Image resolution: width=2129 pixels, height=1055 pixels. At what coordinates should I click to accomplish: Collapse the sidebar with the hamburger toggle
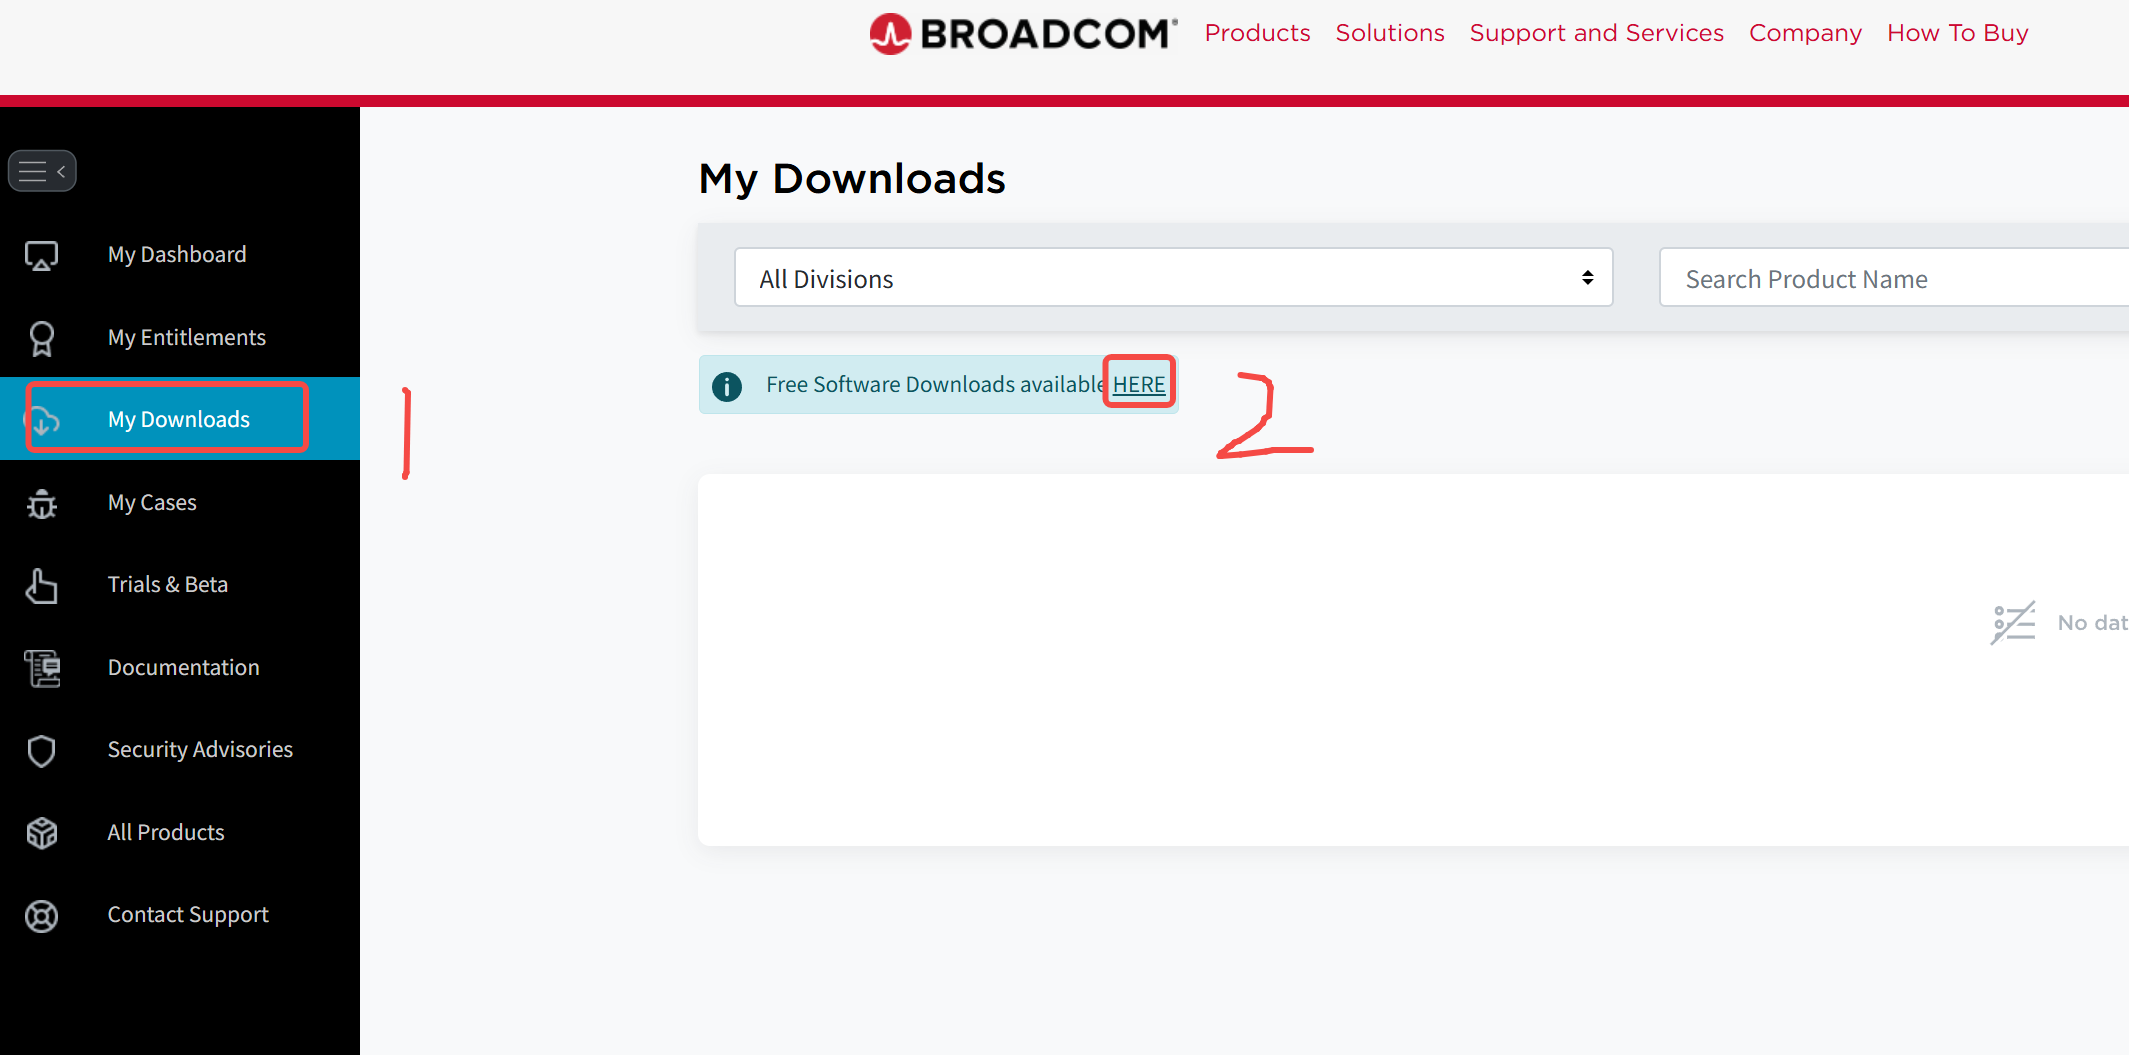42,171
